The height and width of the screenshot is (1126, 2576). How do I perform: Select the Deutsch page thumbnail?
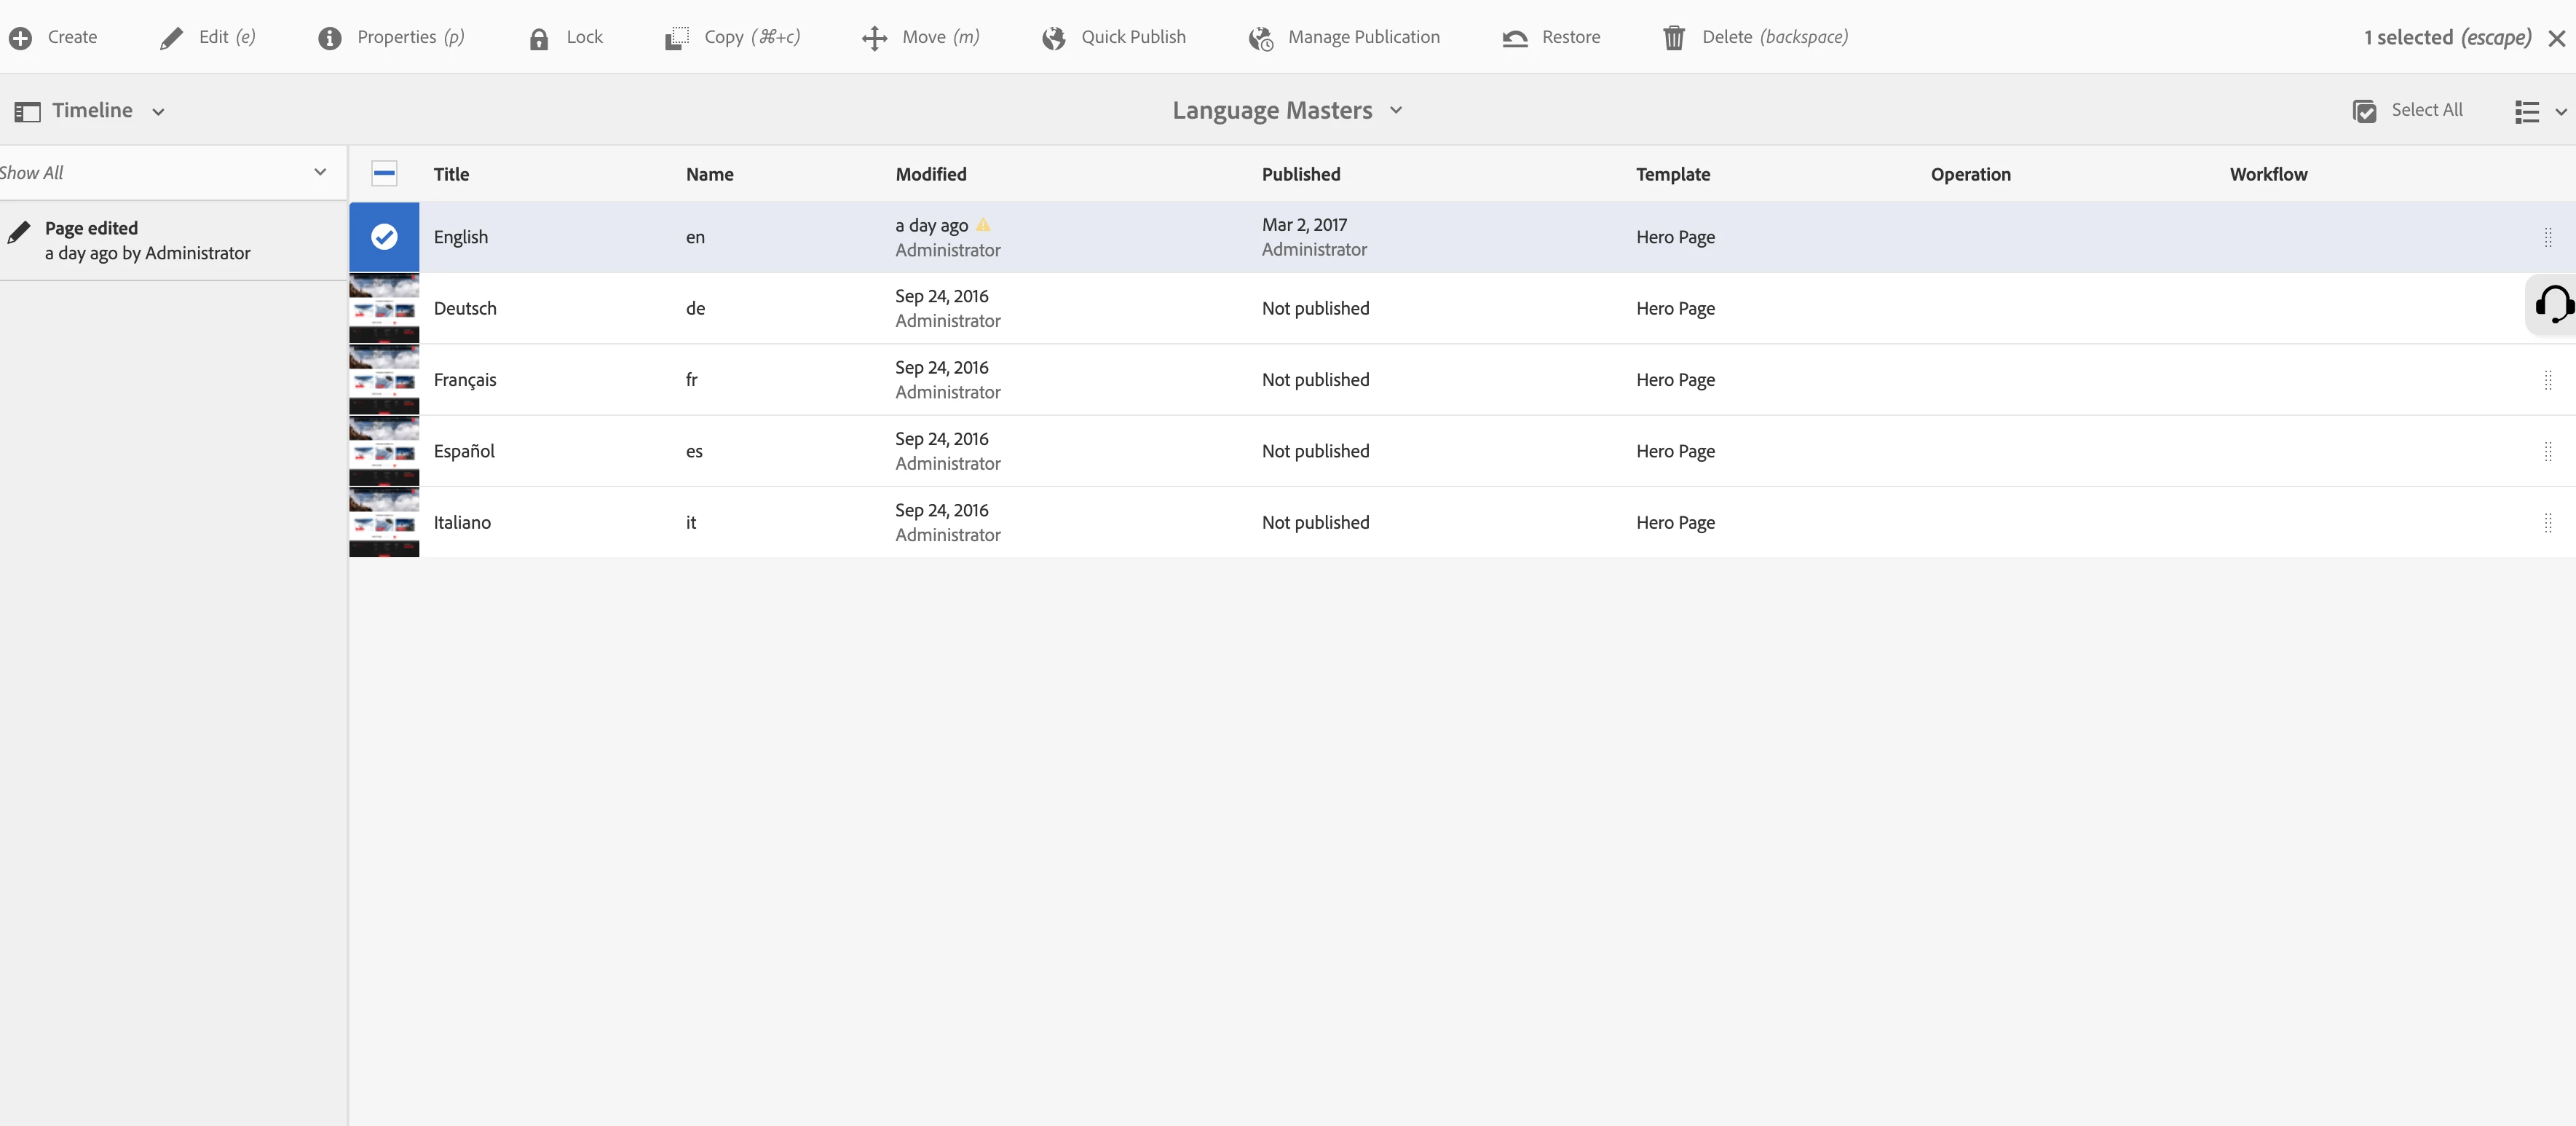pyautogui.click(x=384, y=309)
